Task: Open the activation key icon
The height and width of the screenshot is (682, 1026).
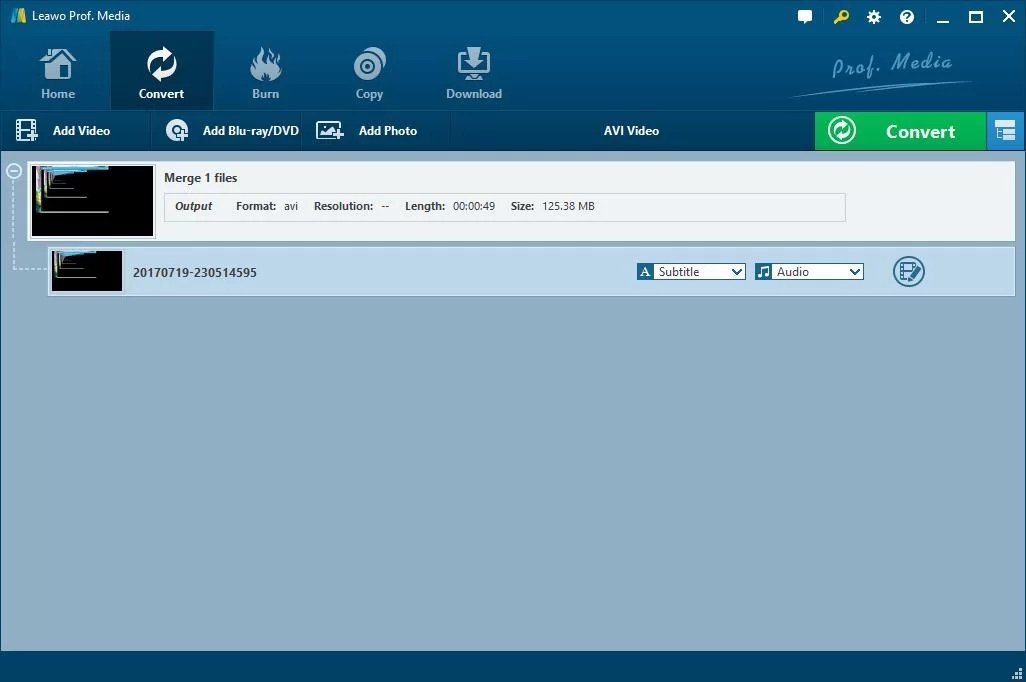Action: (840, 16)
